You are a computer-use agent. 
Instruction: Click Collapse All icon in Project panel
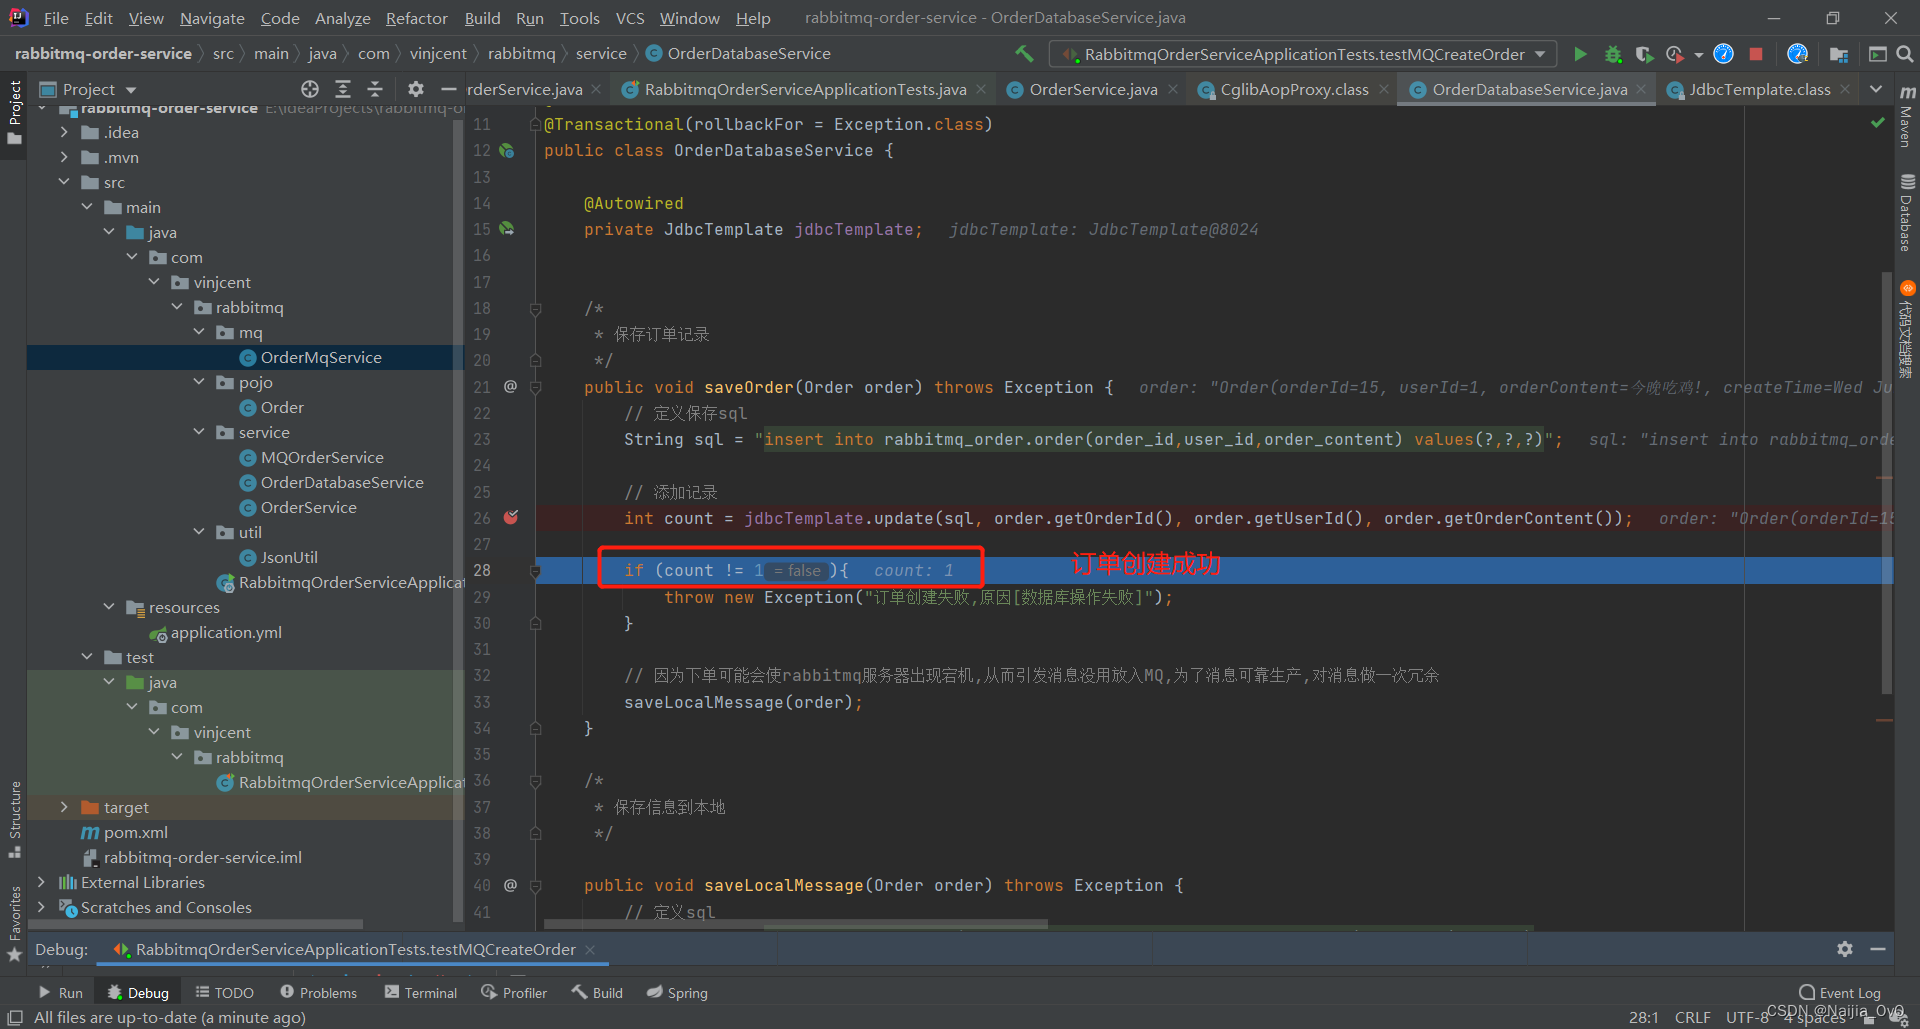tap(375, 89)
